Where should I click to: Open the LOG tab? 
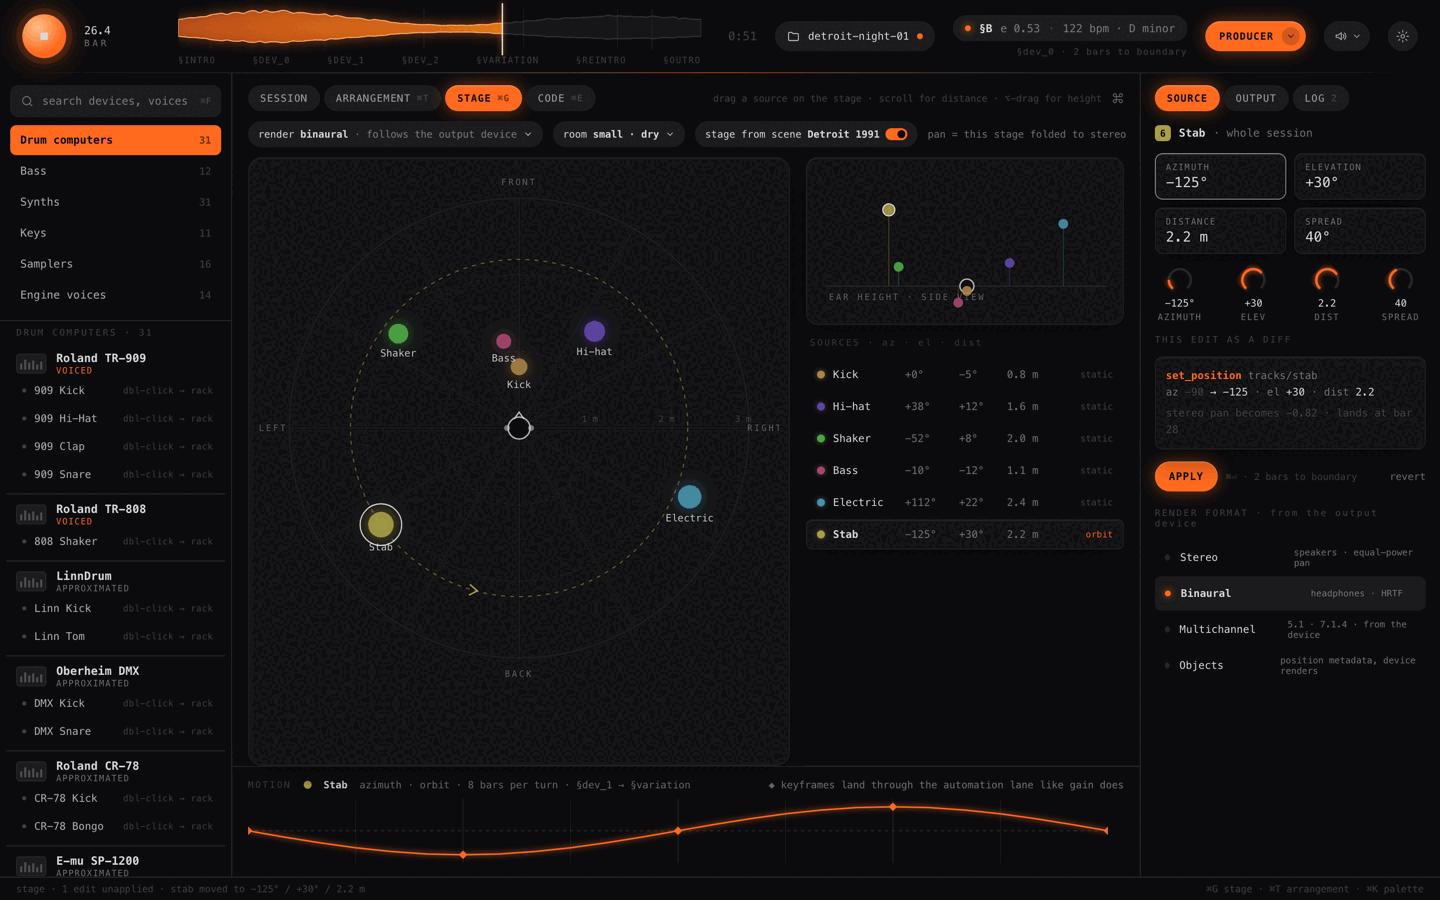coord(1320,98)
